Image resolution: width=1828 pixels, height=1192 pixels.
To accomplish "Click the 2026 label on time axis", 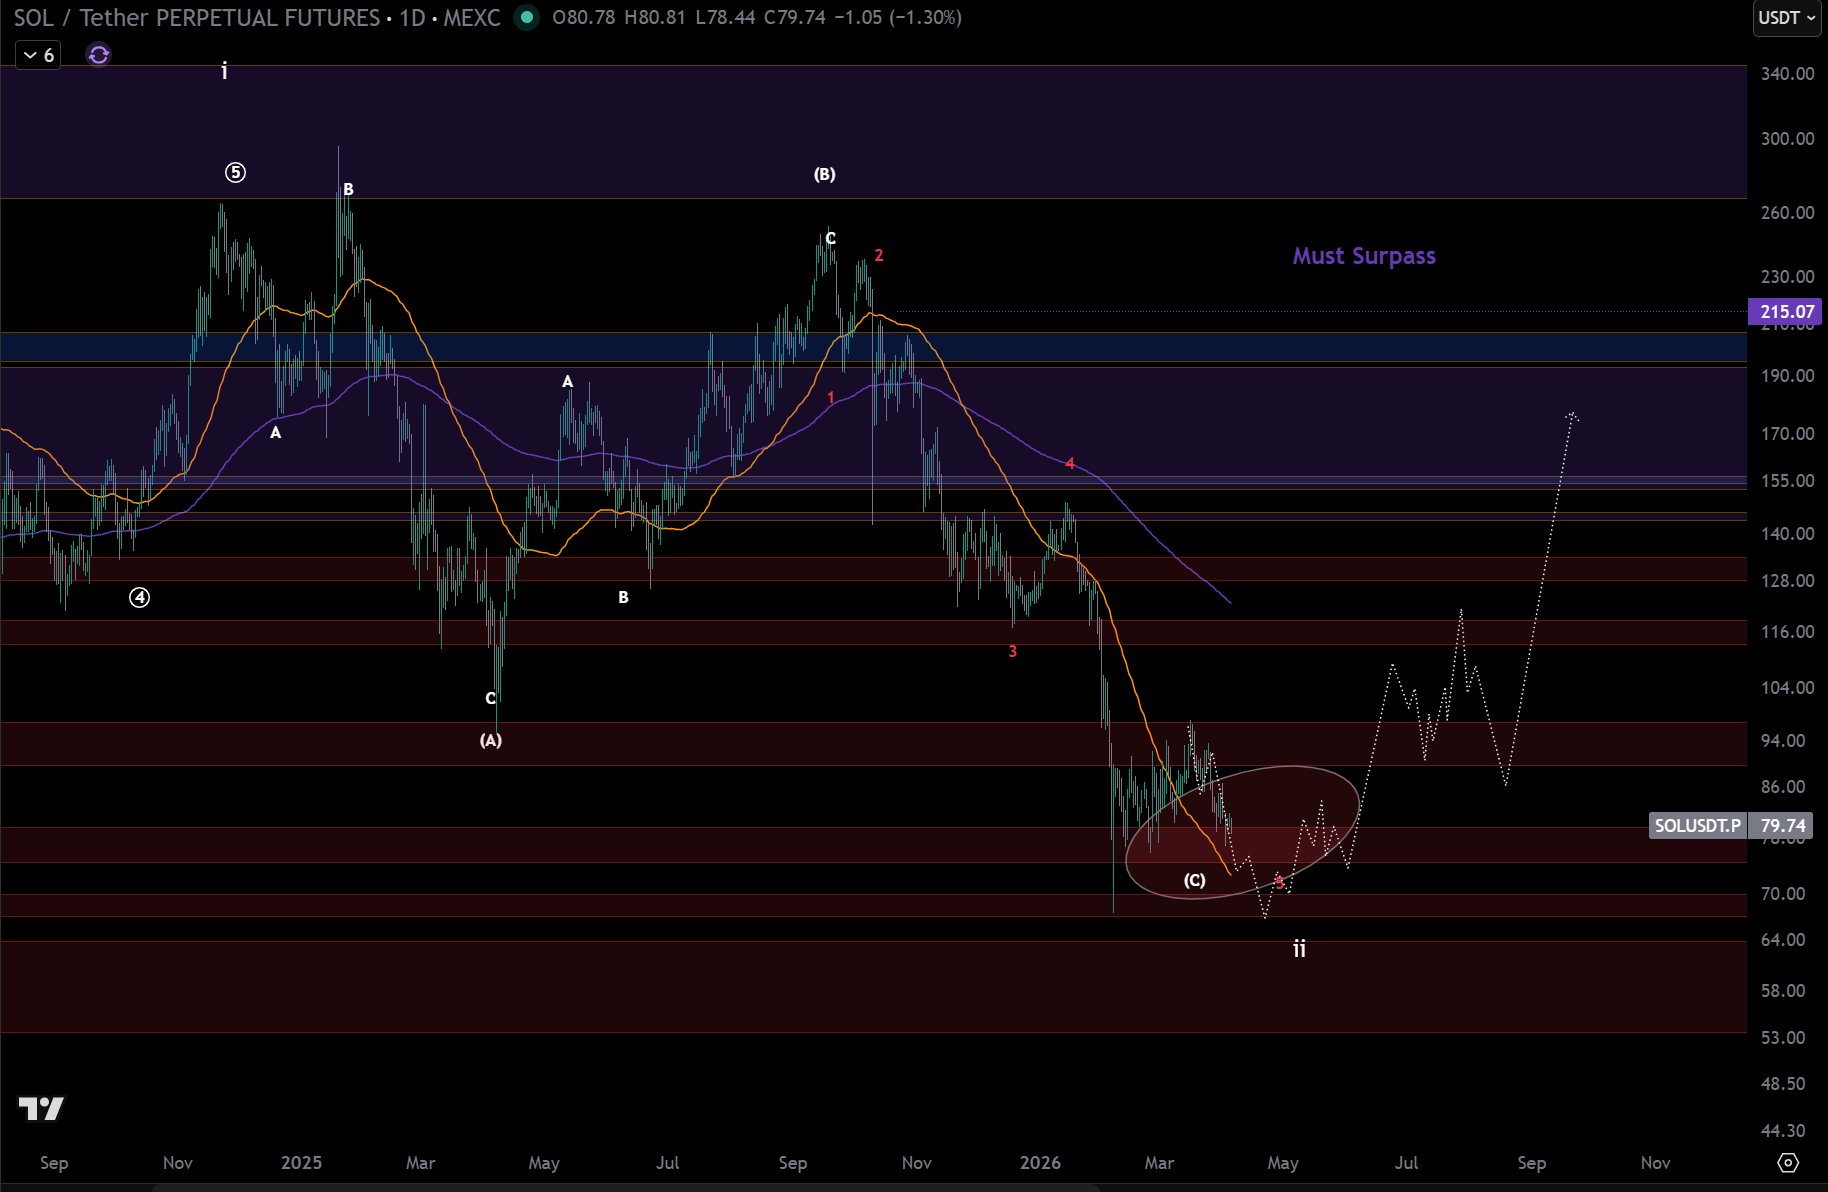I will pos(1040,1163).
